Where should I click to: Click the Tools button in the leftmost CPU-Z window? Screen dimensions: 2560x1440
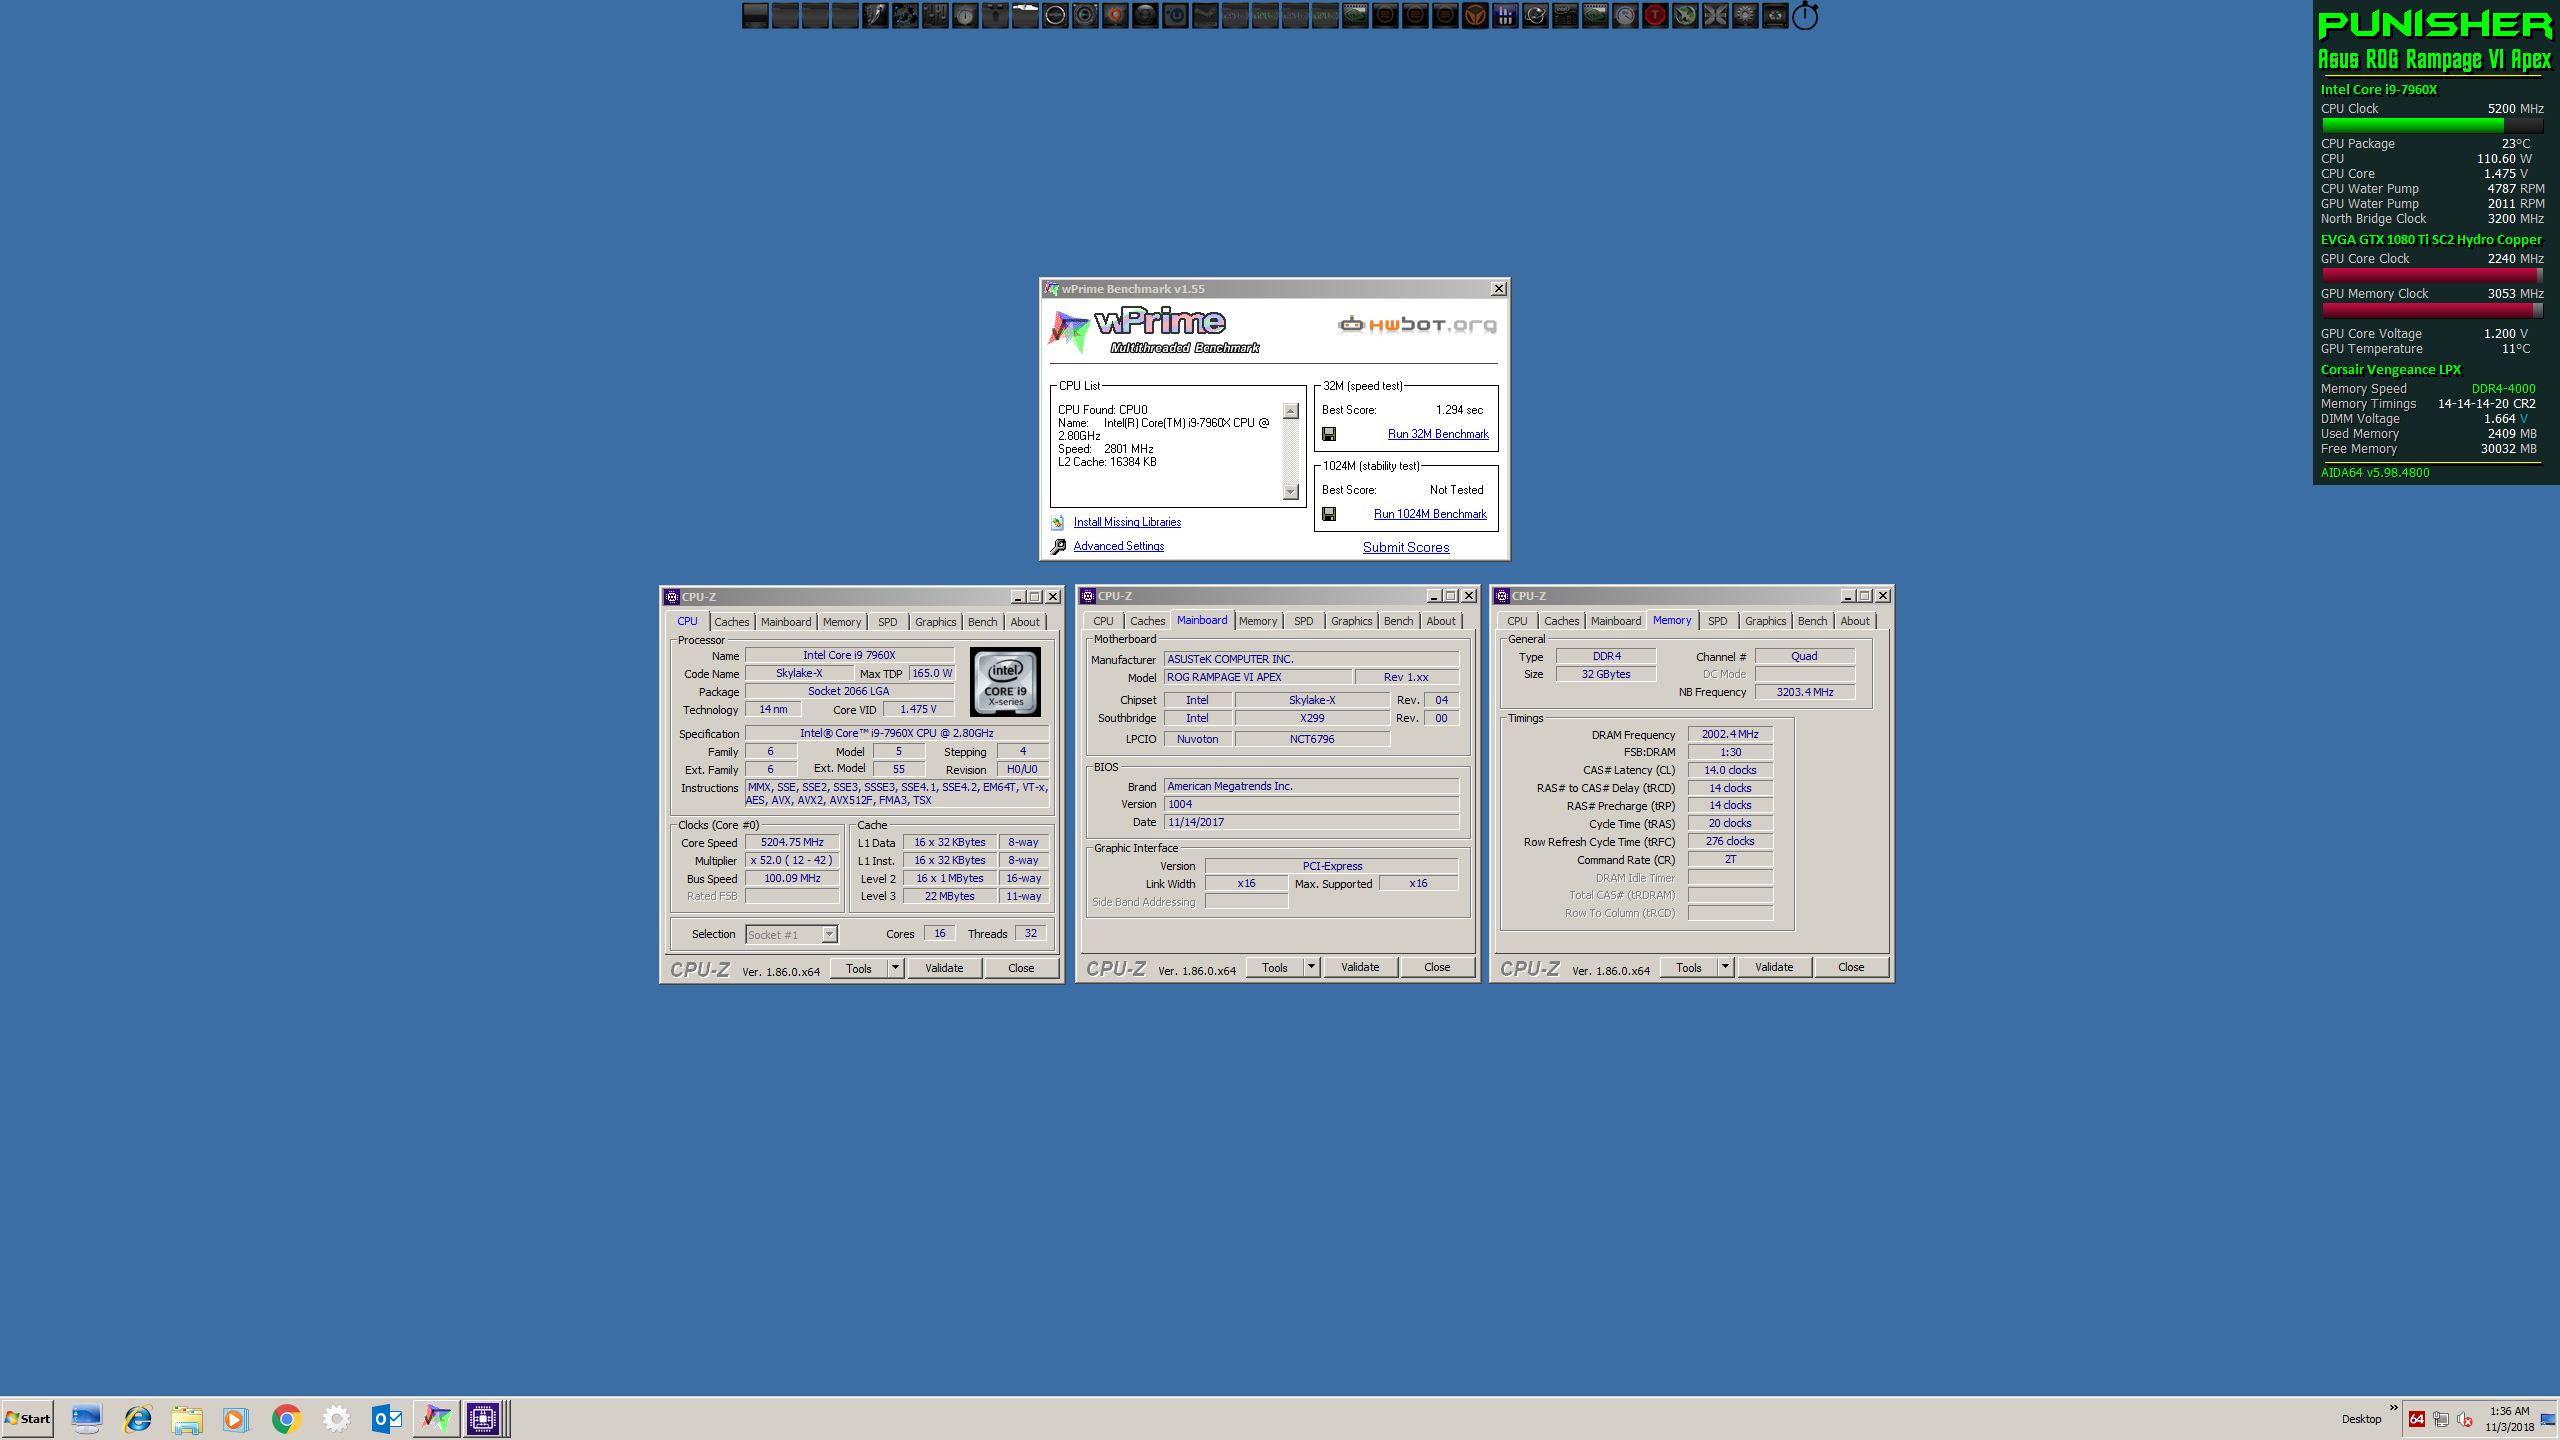(x=859, y=968)
